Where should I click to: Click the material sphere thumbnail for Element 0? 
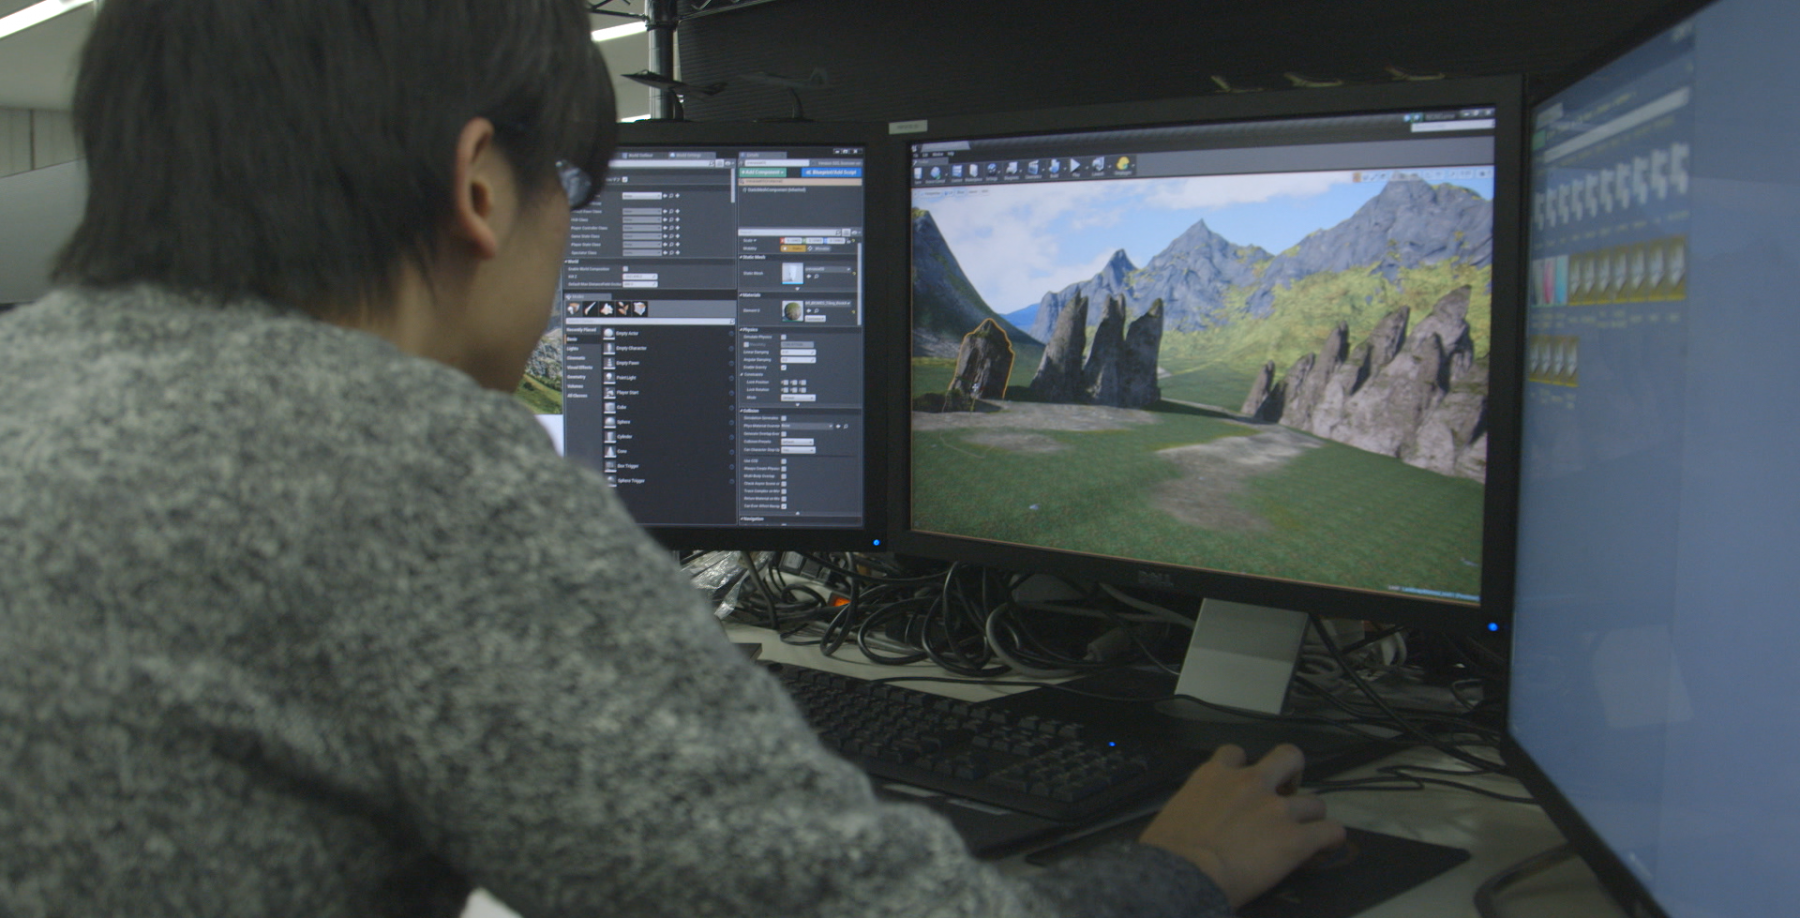[792, 311]
